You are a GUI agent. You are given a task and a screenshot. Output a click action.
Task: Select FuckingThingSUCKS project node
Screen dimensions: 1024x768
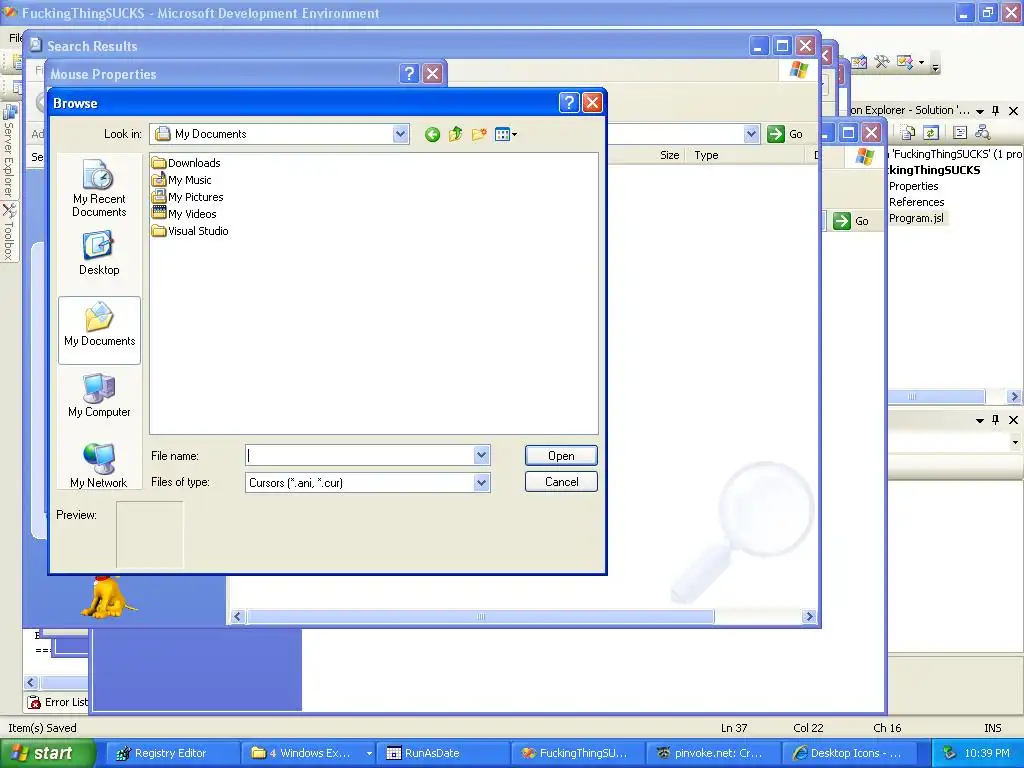coord(934,170)
